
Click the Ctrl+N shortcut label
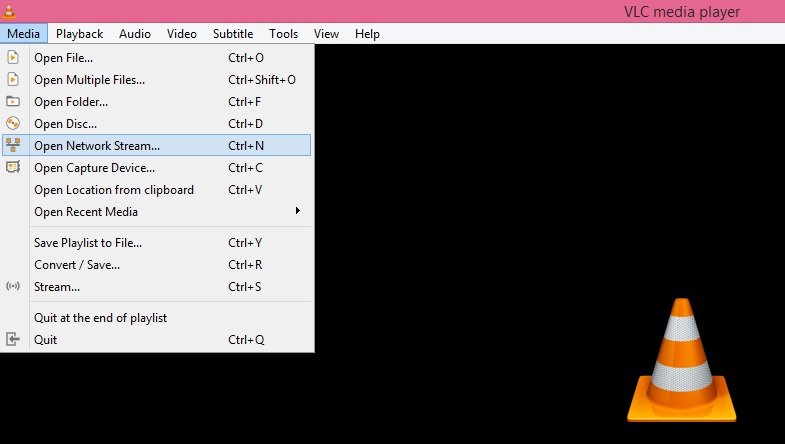(246, 146)
